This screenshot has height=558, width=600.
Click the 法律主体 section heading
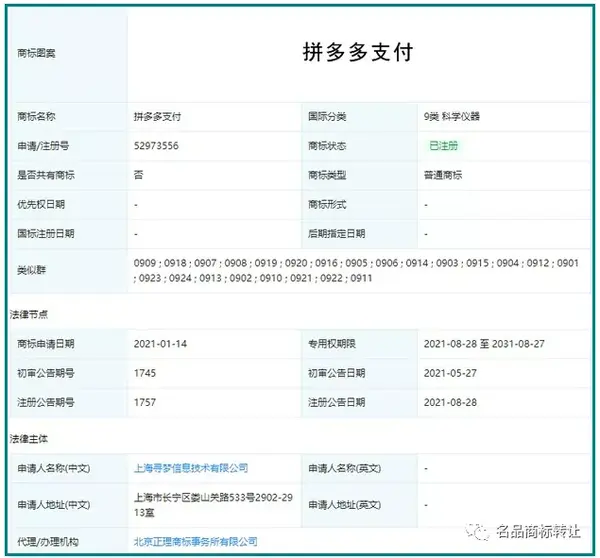click(x=29, y=439)
